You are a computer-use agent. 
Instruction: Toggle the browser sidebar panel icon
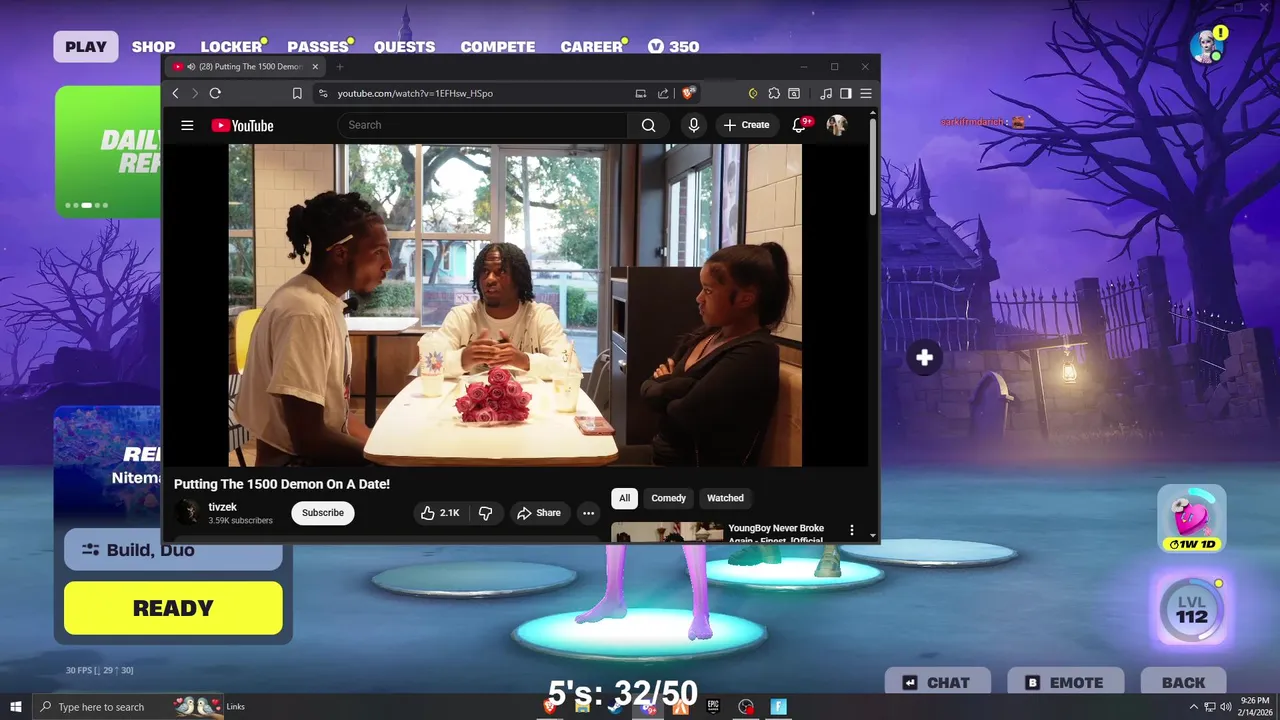click(x=845, y=93)
